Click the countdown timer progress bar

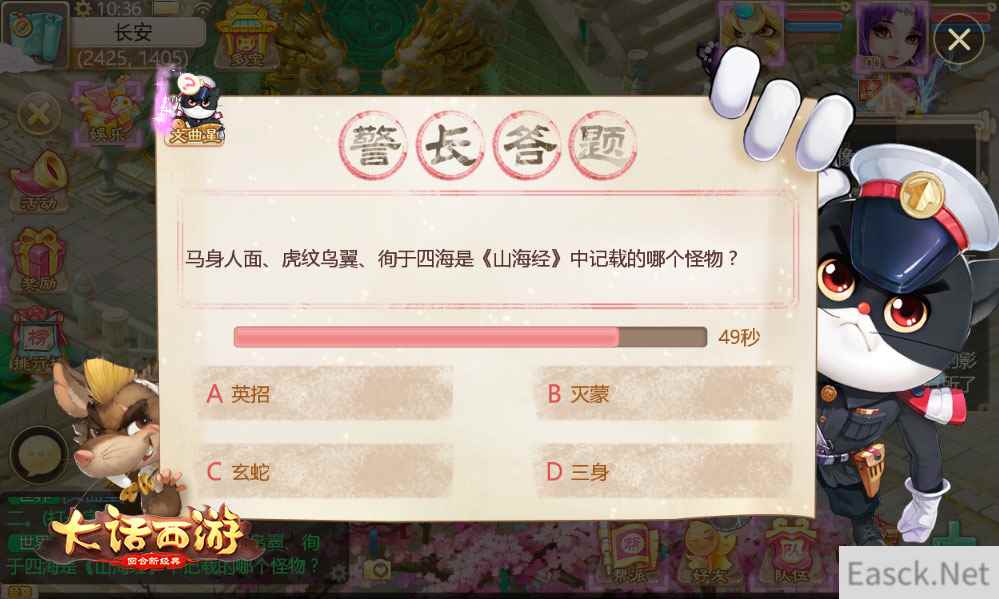[470, 336]
